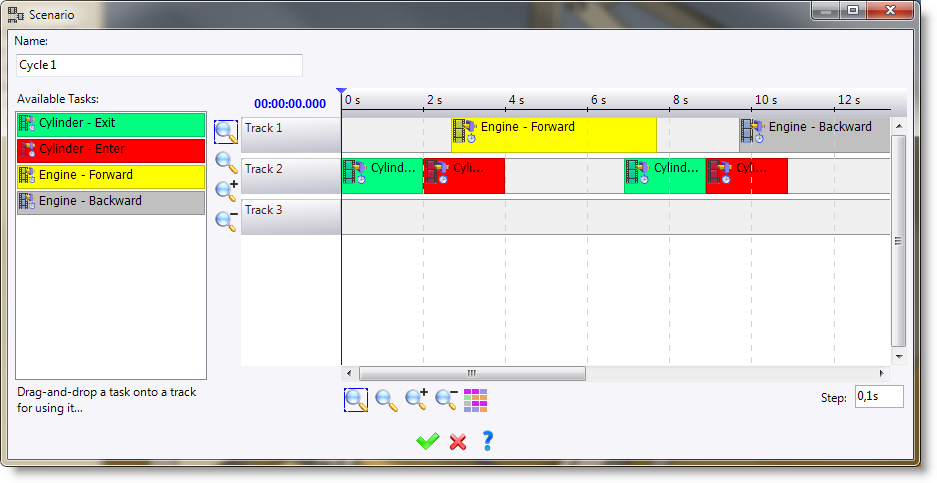Pick Engine - Backward in the task list
The width and height of the screenshot is (937, 483).
pyautogui.click(x=111, y=202)
